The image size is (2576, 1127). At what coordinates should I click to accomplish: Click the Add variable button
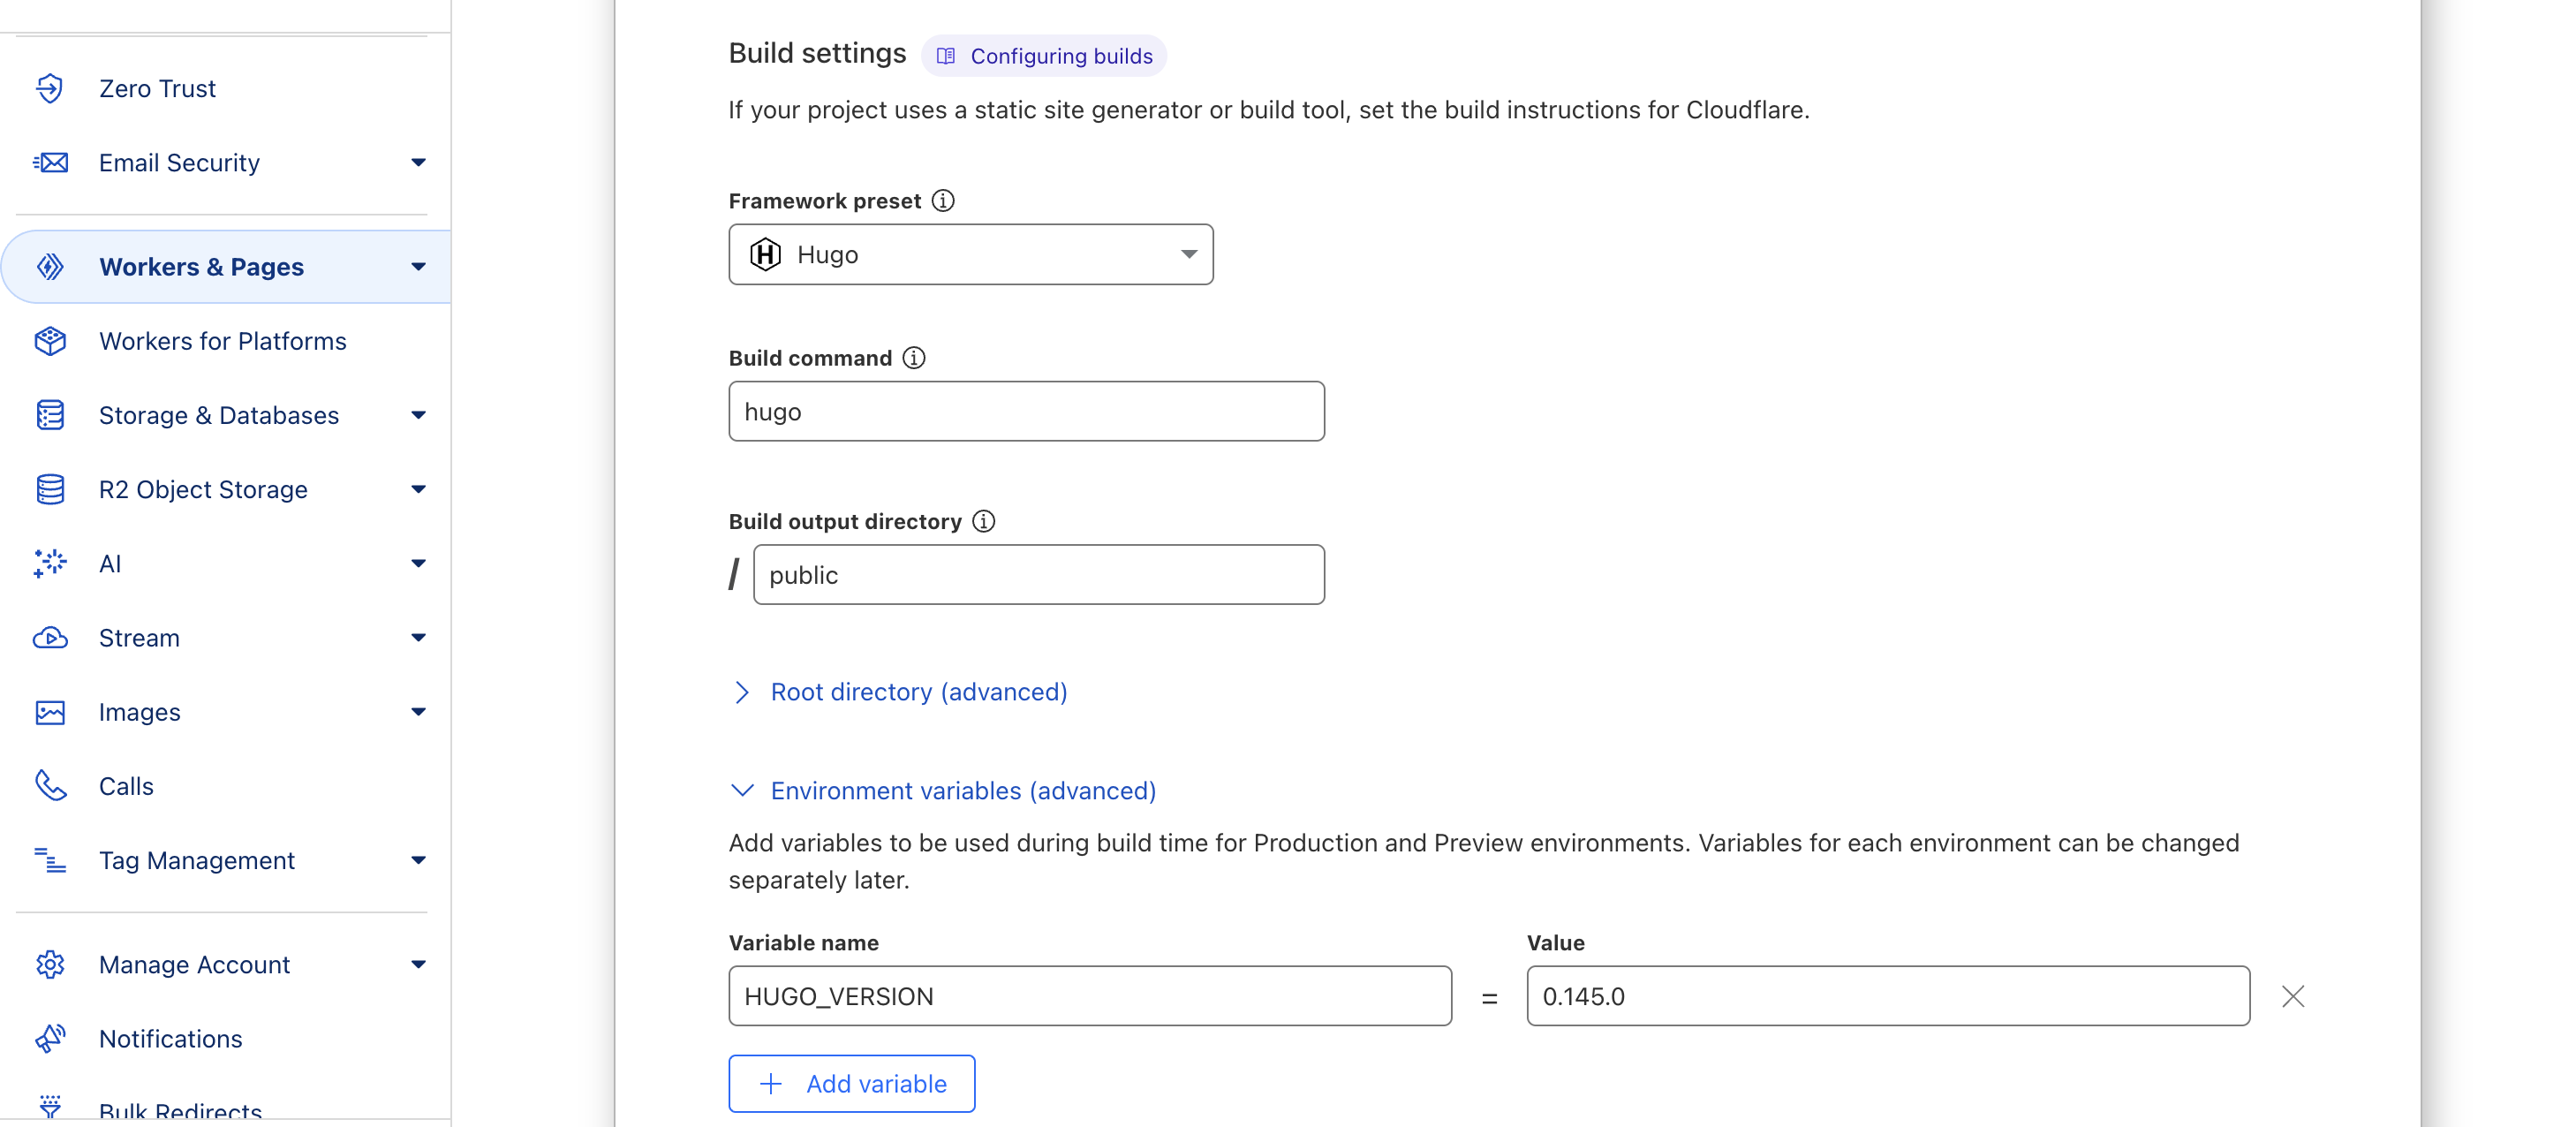852,1084
